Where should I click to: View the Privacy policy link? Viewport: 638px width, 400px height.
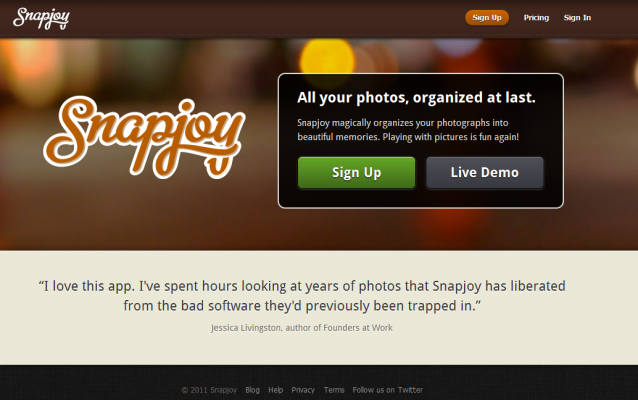[x=303, y=390]
